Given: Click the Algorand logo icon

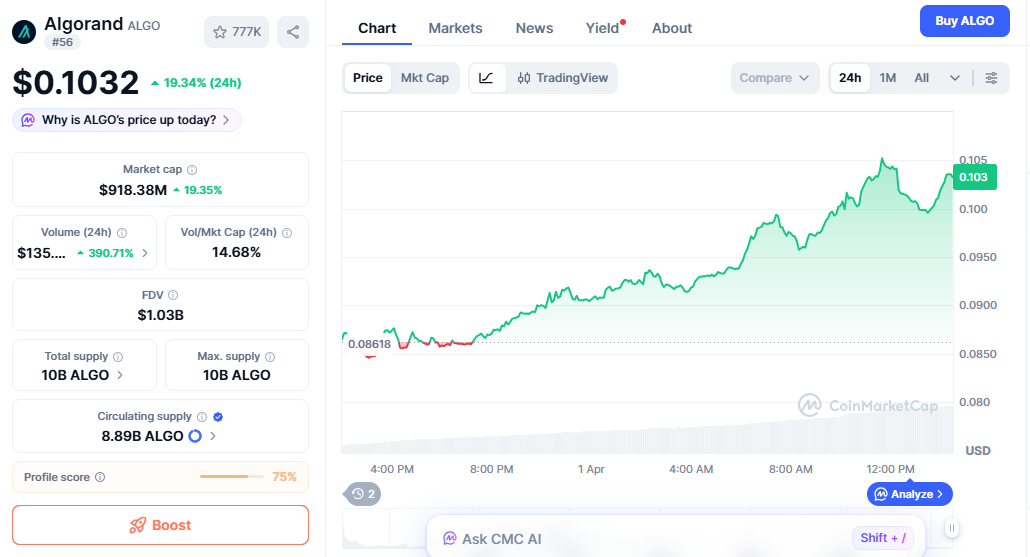Looking at the screenshot, I should coord(24,32).
